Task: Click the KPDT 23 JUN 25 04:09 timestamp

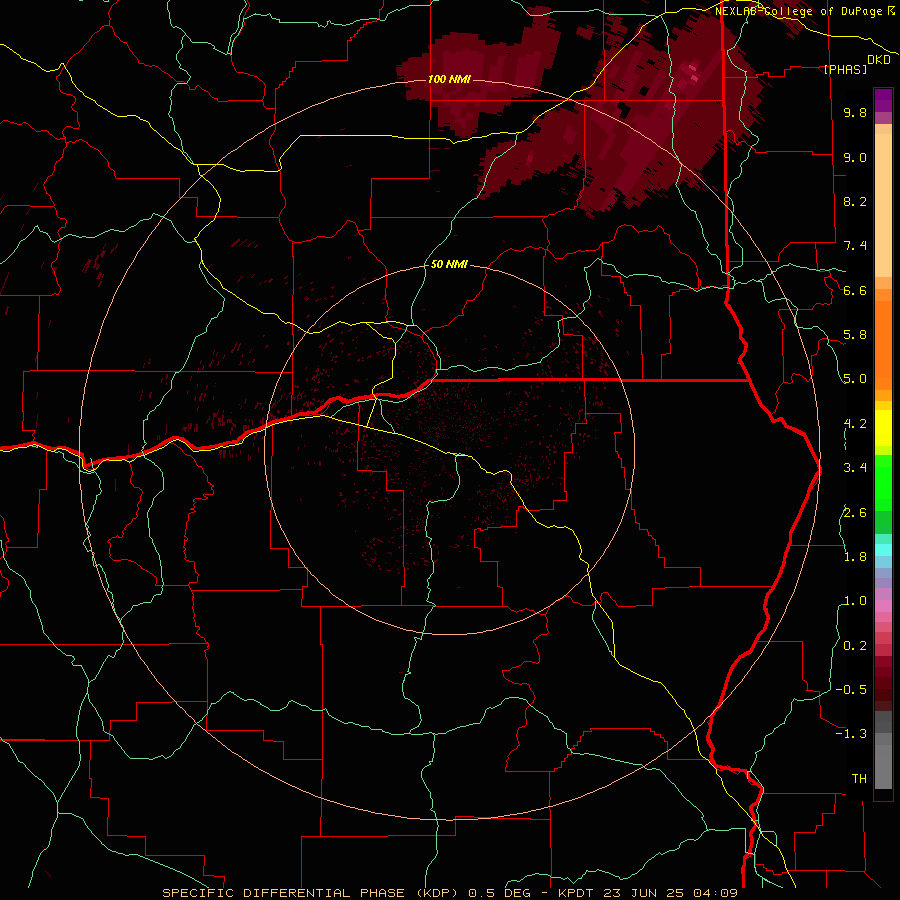Action: [x=648, y=893]
